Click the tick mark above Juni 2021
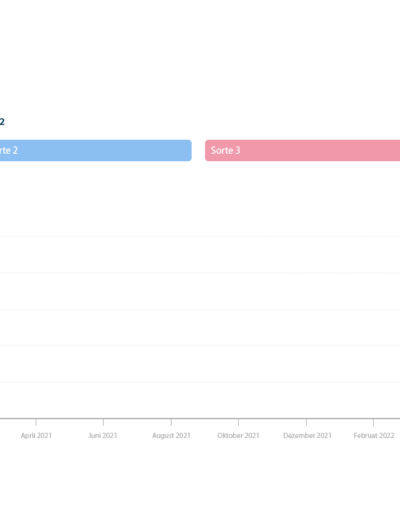Viewport: 400px width, 516px height. [x=103, y=422]
